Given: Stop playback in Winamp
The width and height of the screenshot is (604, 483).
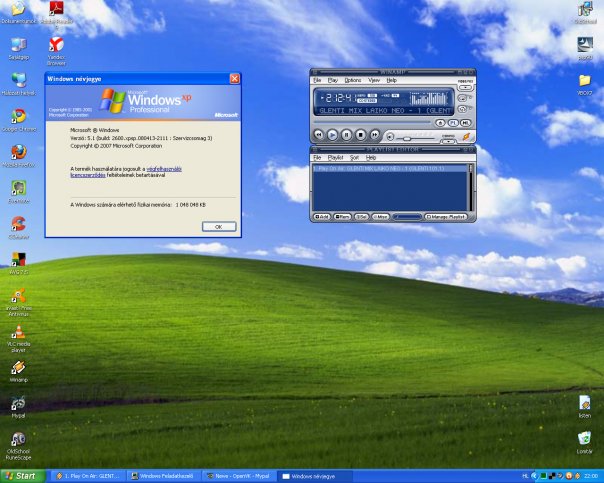Looking at the screenshot, I should (x=361, y=135).
